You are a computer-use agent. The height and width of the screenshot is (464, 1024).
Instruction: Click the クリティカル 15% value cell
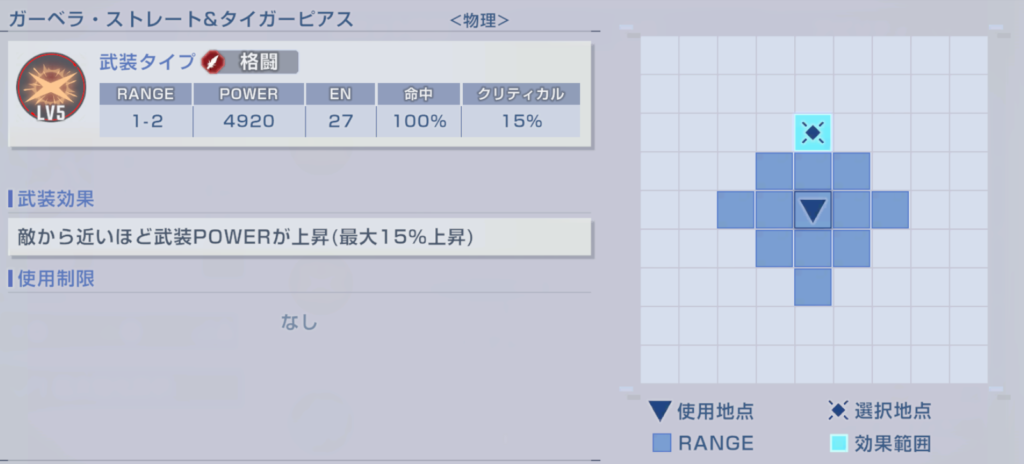[x=520, y=122]
